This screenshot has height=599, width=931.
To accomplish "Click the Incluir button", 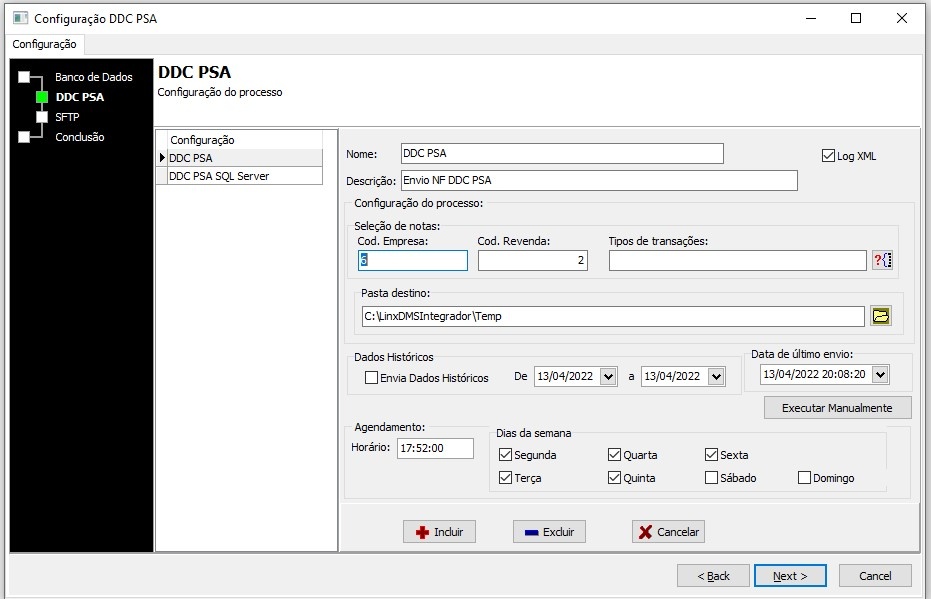I will tap(439, 532).
